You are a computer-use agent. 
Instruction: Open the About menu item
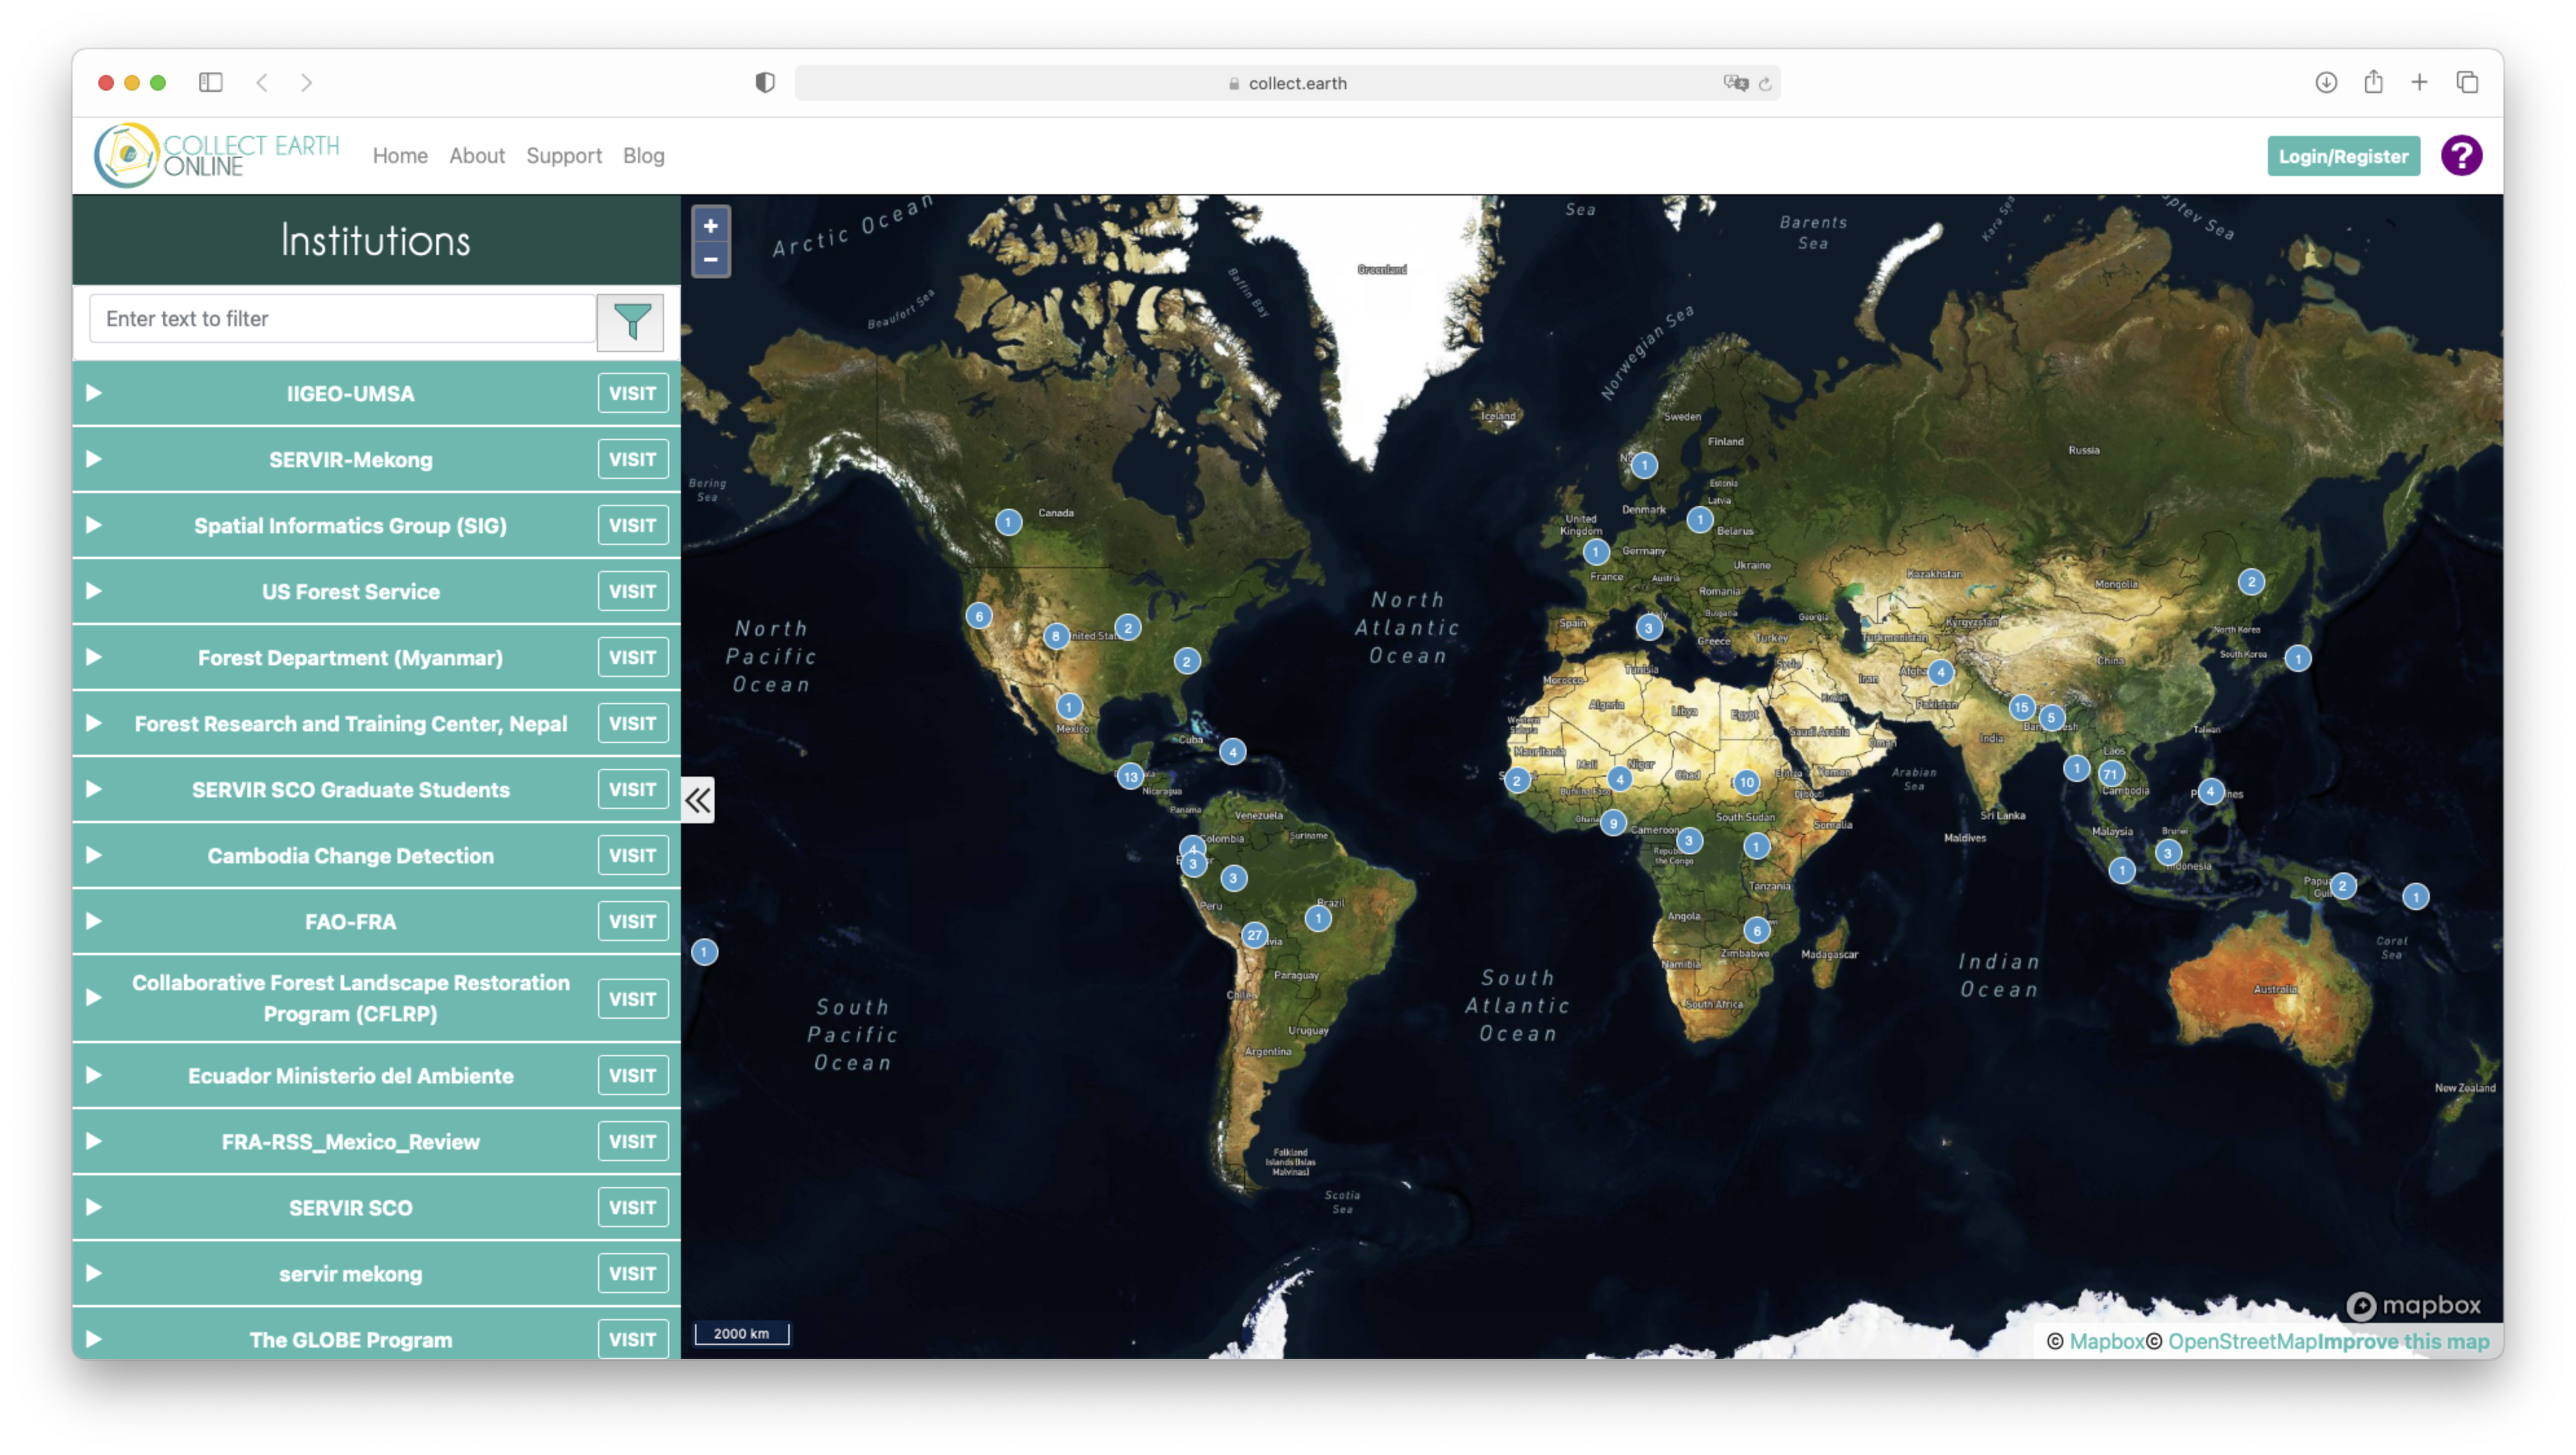coord(476,156)
